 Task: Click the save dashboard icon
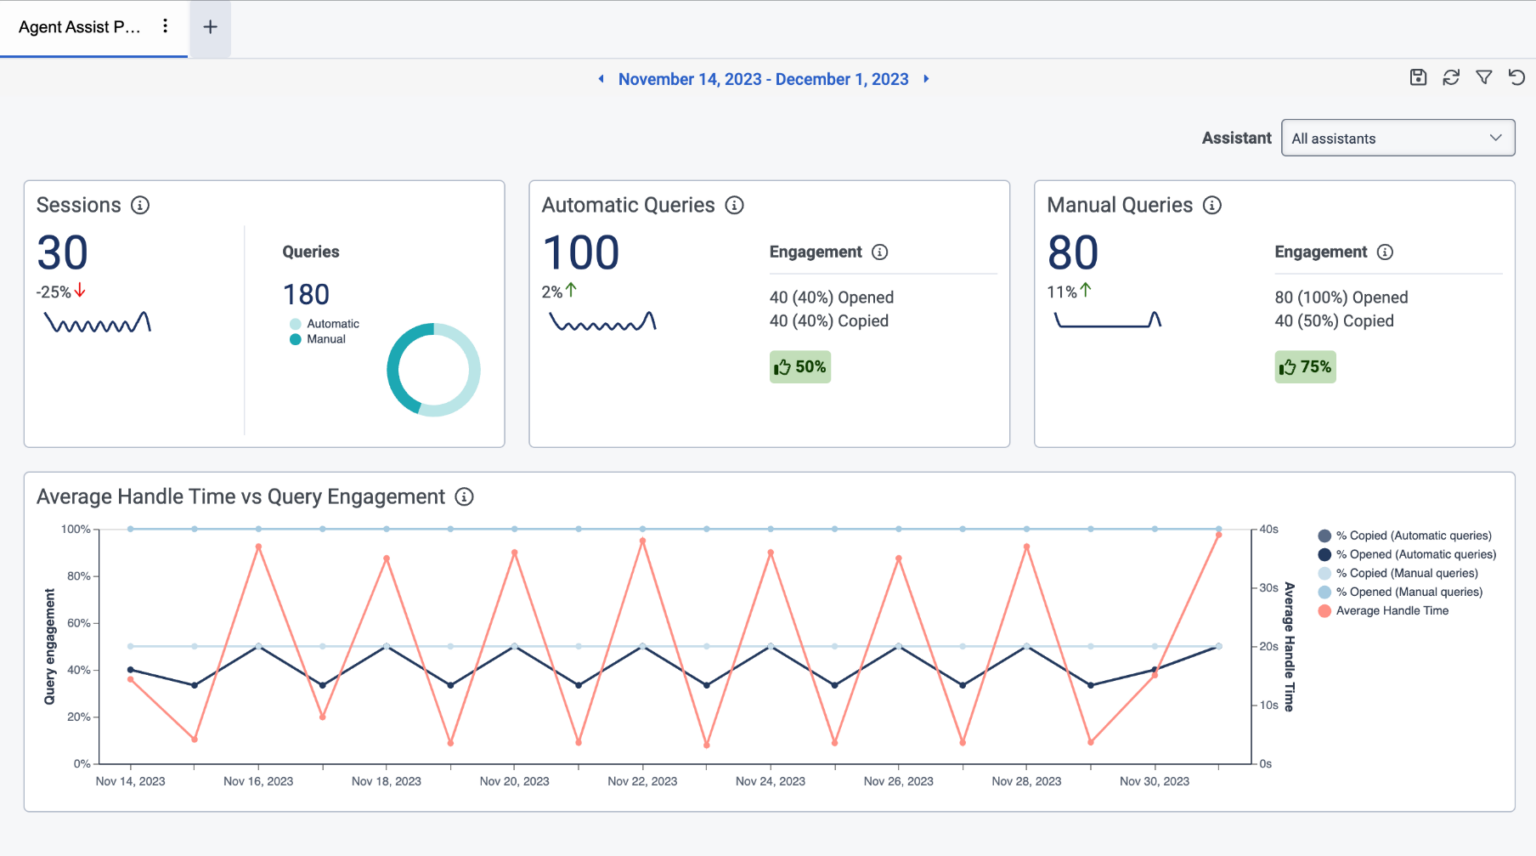(1418, 77)
